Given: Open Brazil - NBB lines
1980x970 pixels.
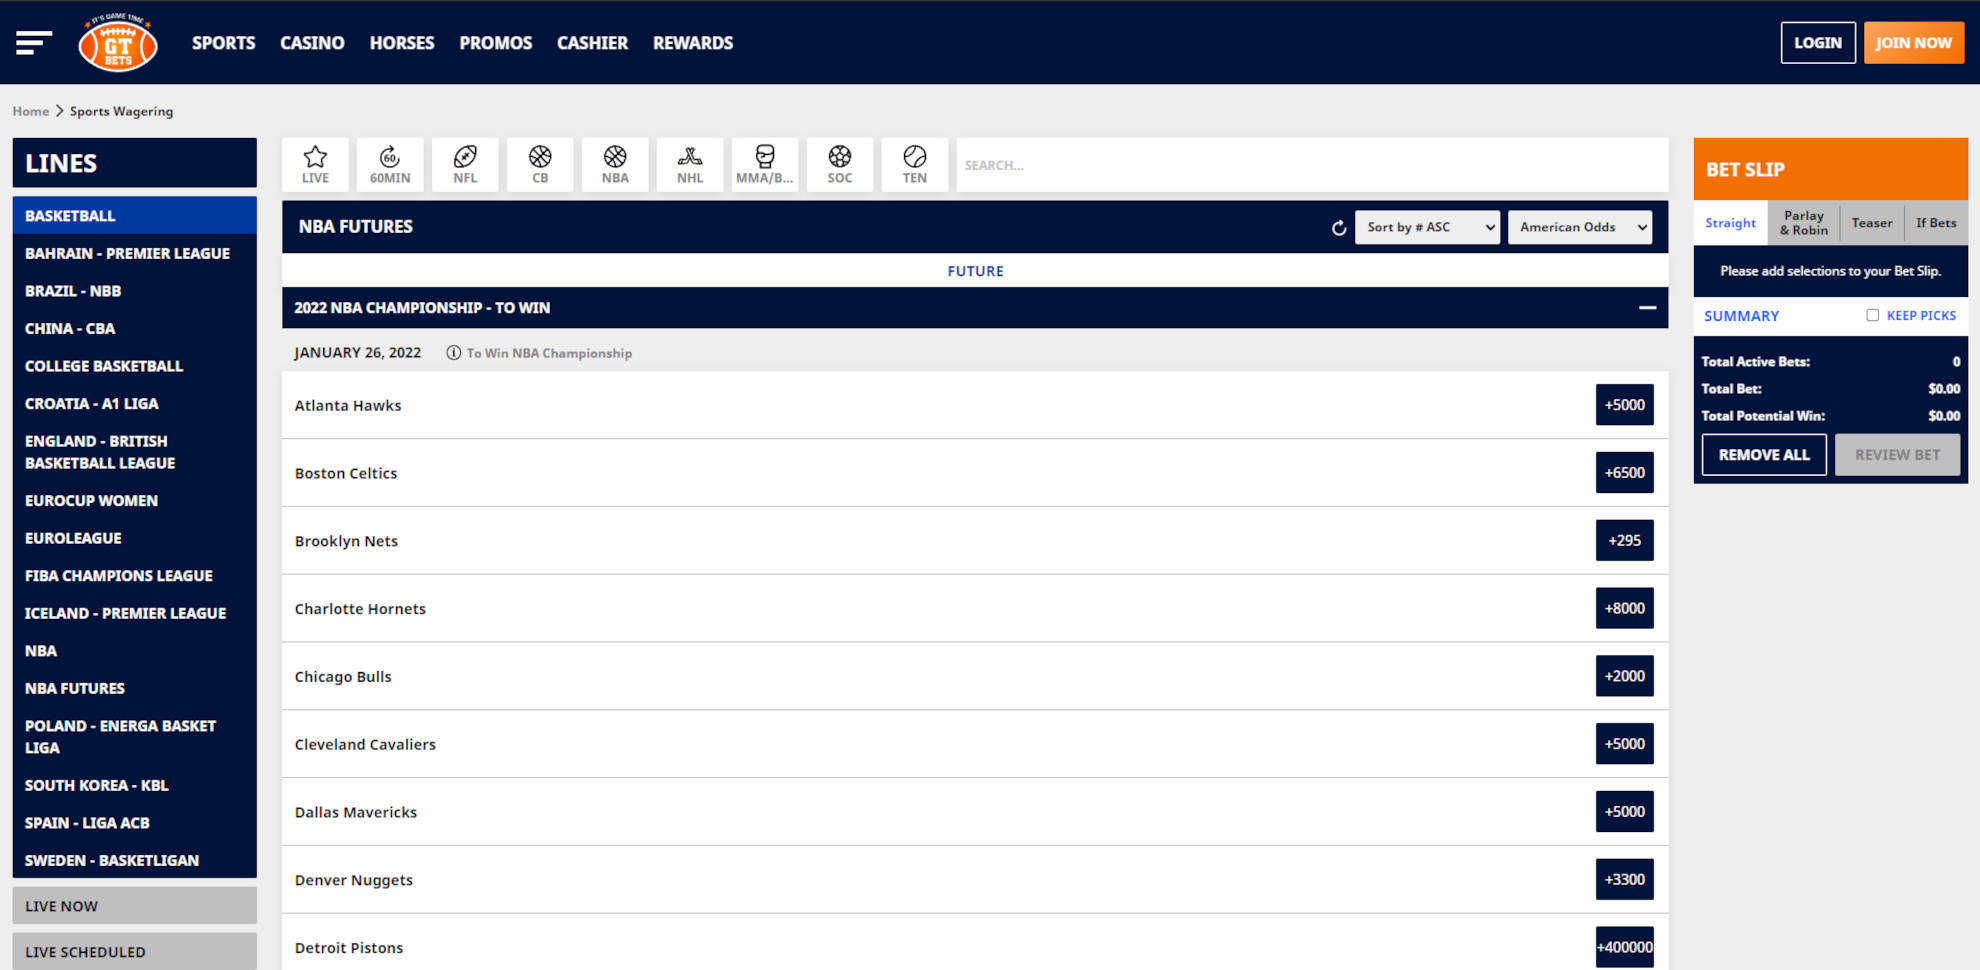Looking at the screenshot, I should point(134,291).
